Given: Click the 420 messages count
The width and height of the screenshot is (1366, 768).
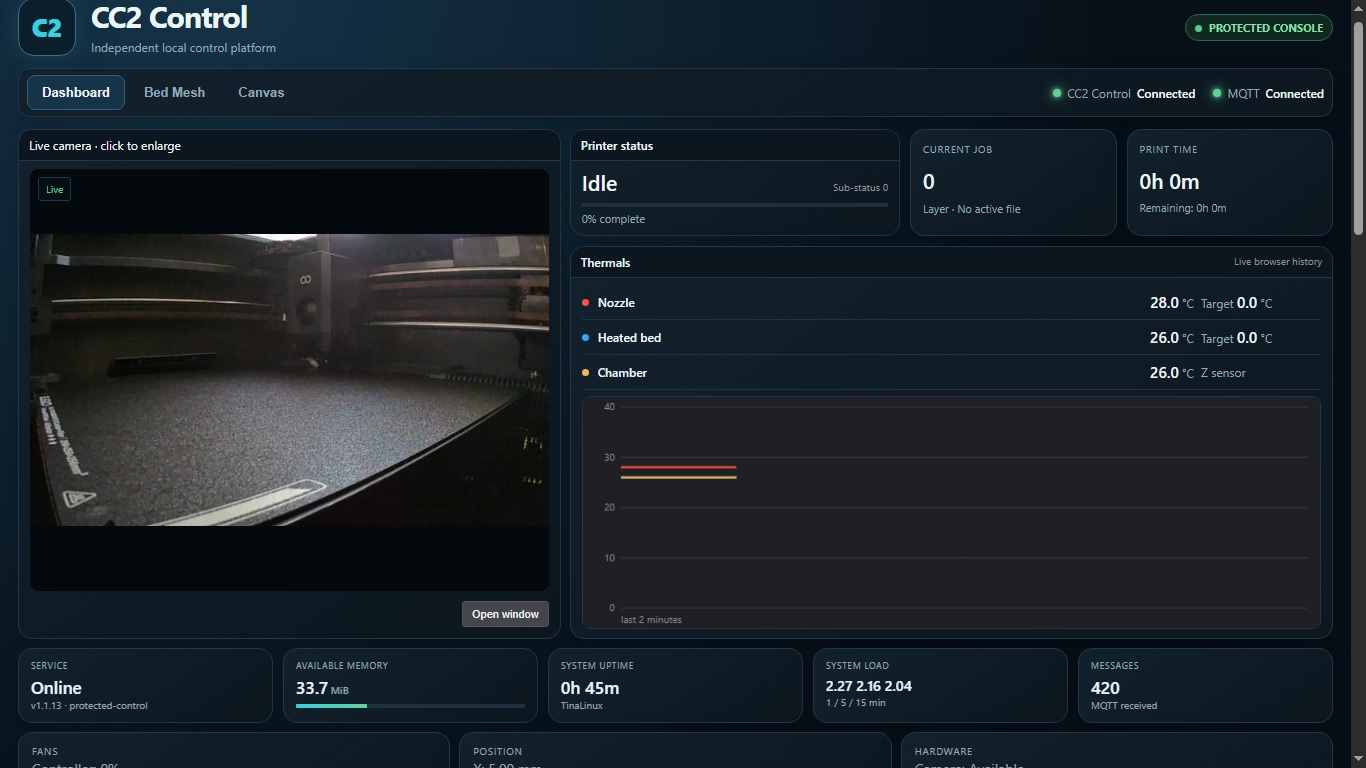Looking at the screenshot, I should click(1106, 688).
